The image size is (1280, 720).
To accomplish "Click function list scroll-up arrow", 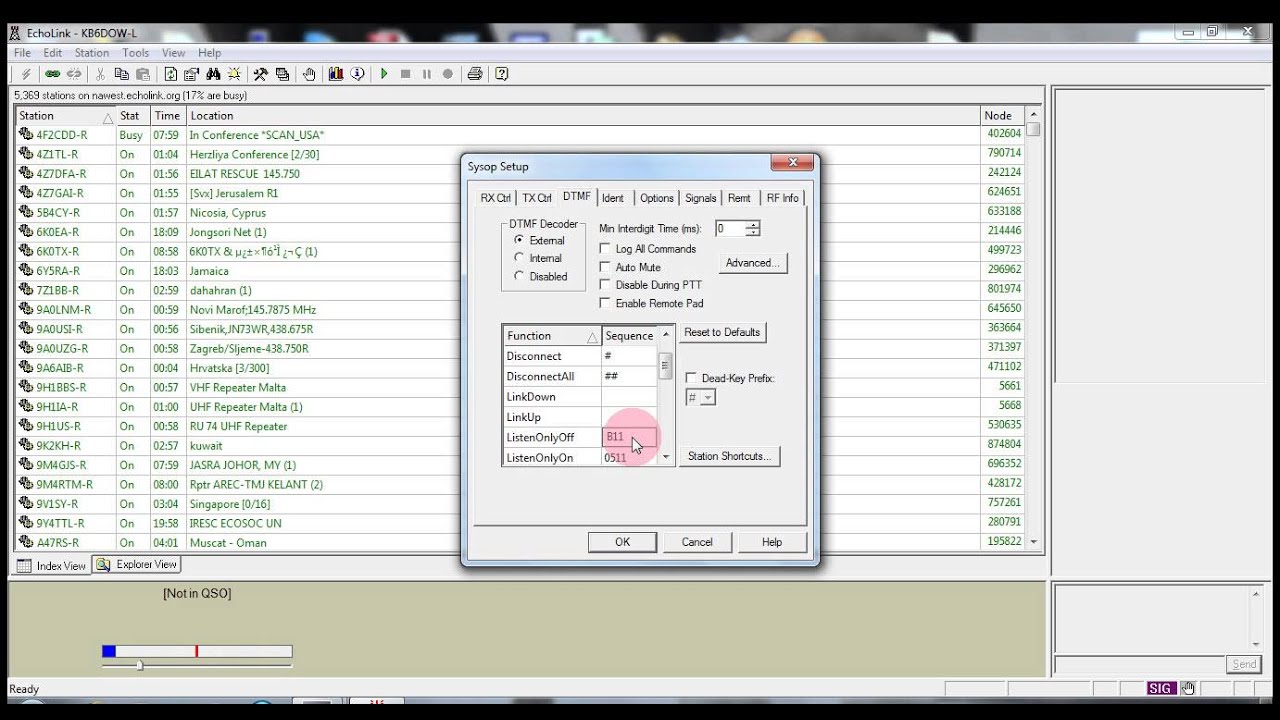I will click(x=667, y=334).
